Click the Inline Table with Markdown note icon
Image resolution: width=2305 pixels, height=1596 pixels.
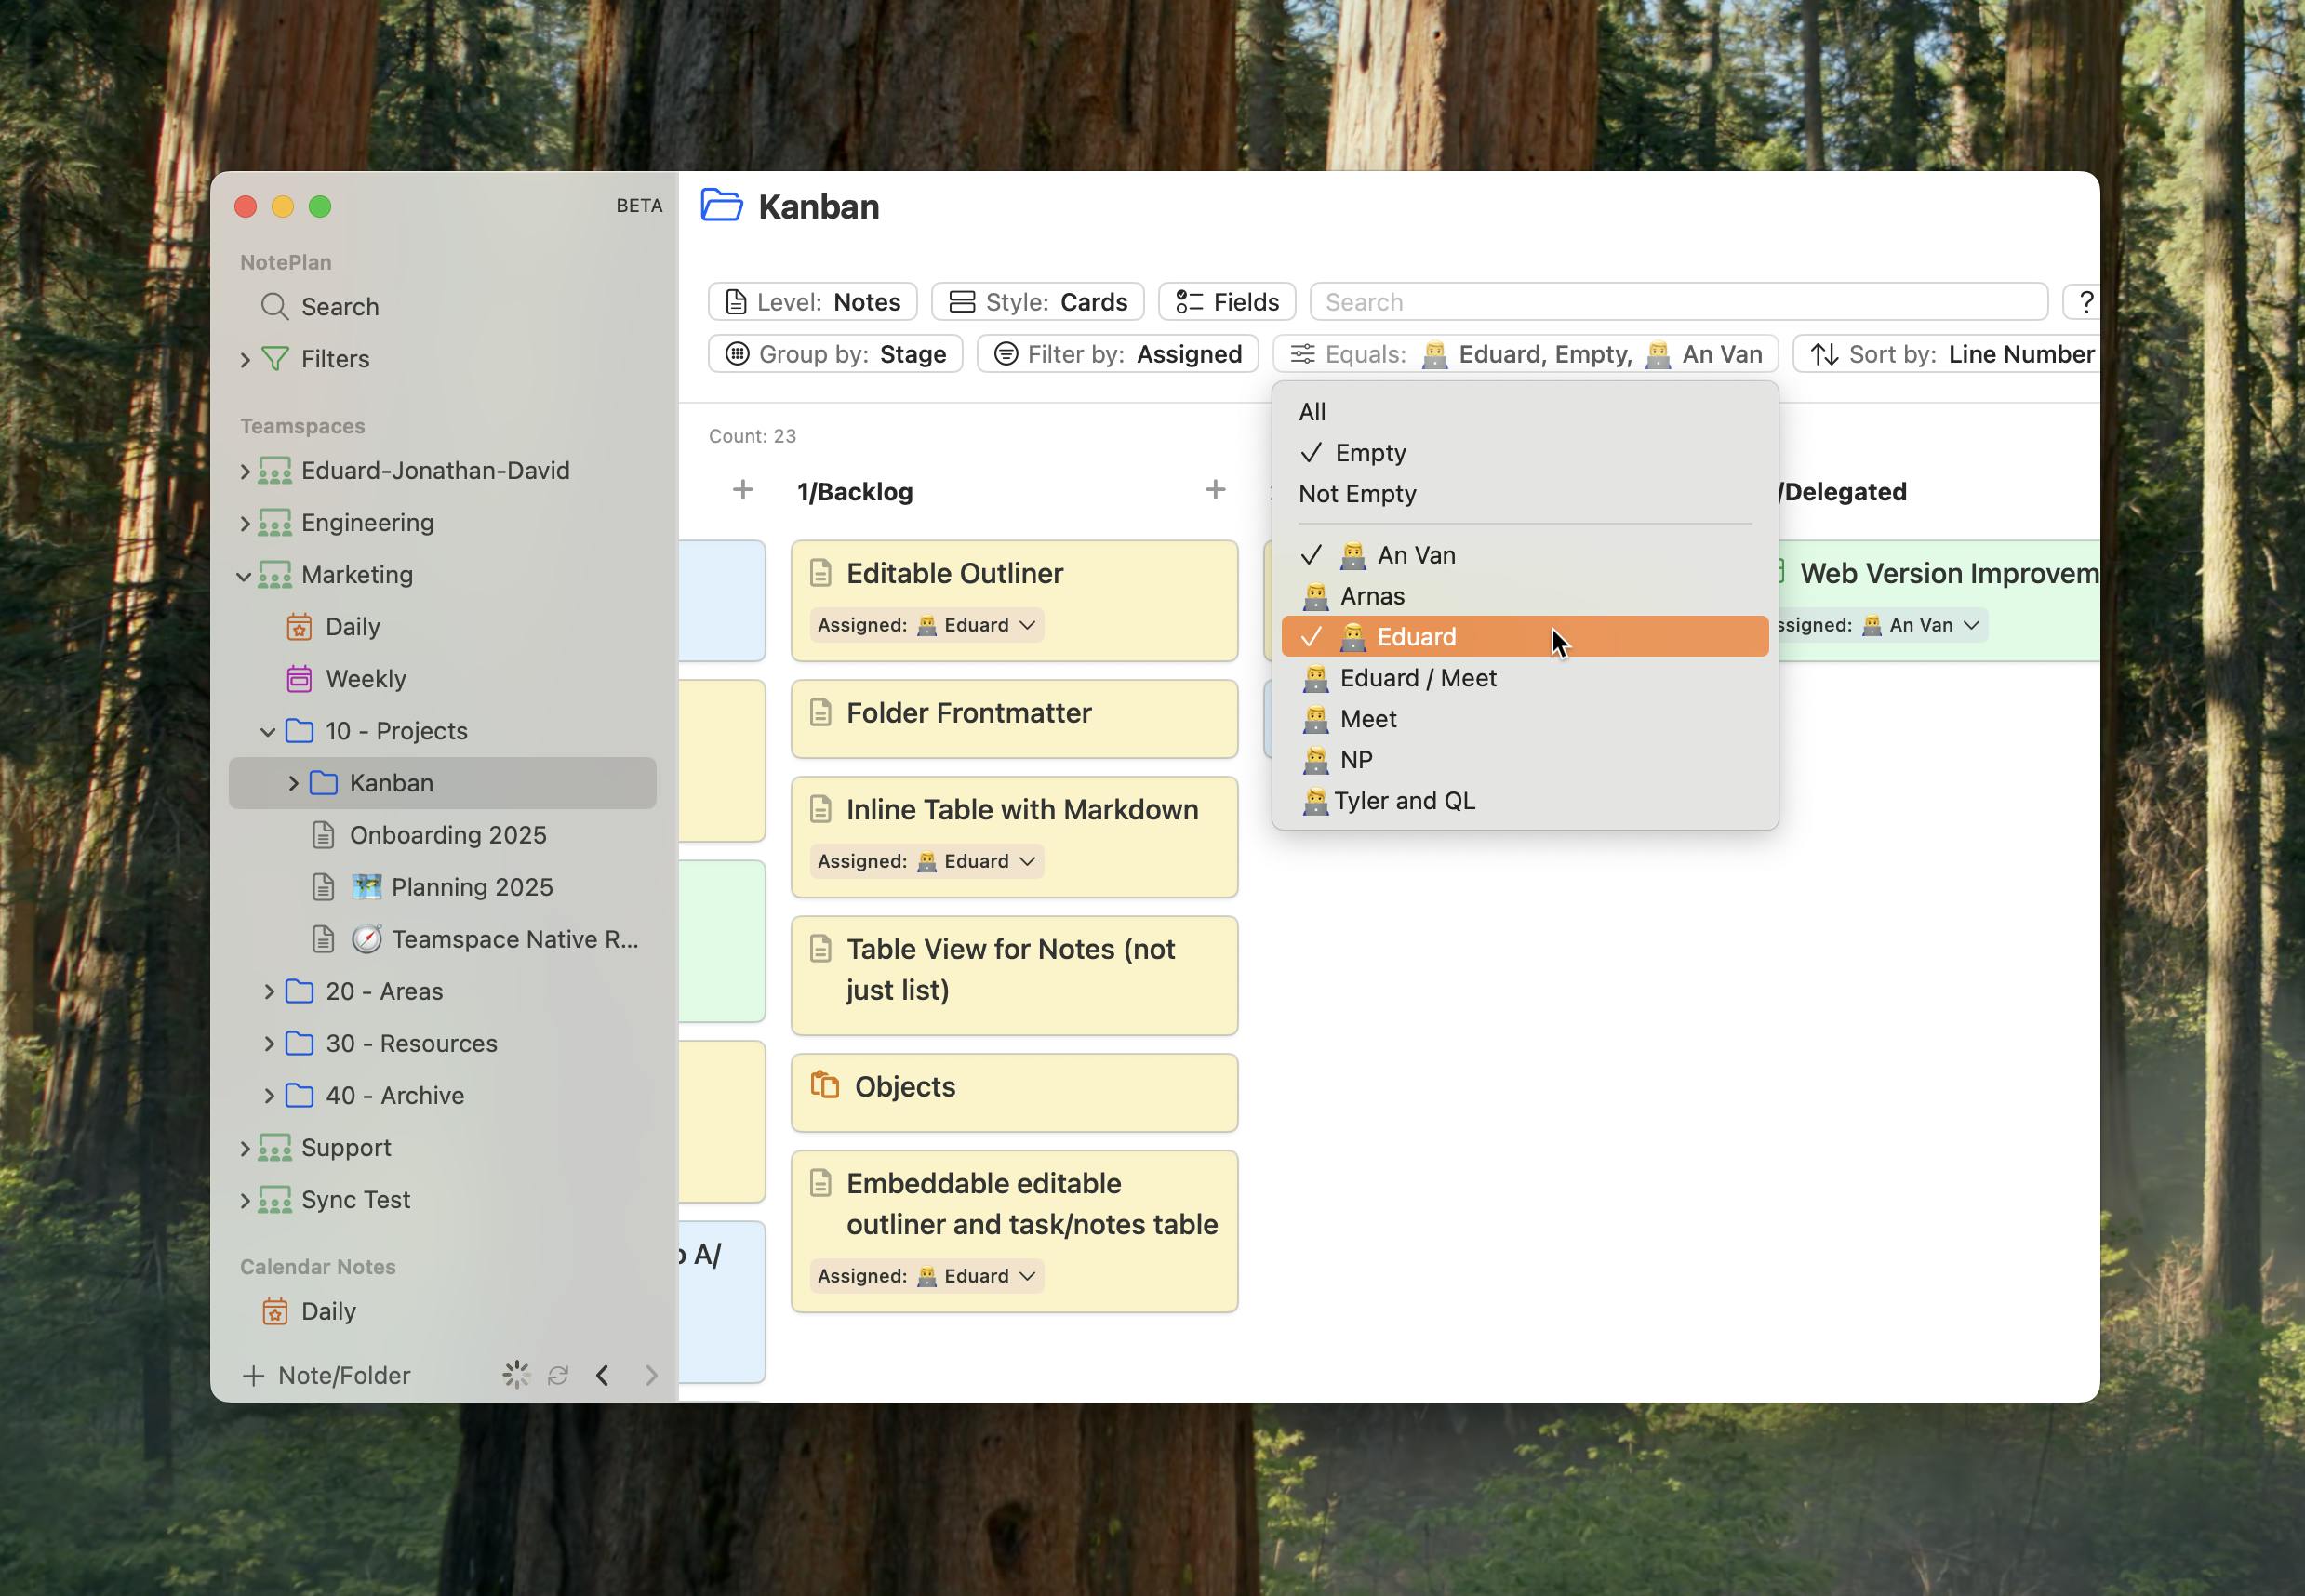820,809
